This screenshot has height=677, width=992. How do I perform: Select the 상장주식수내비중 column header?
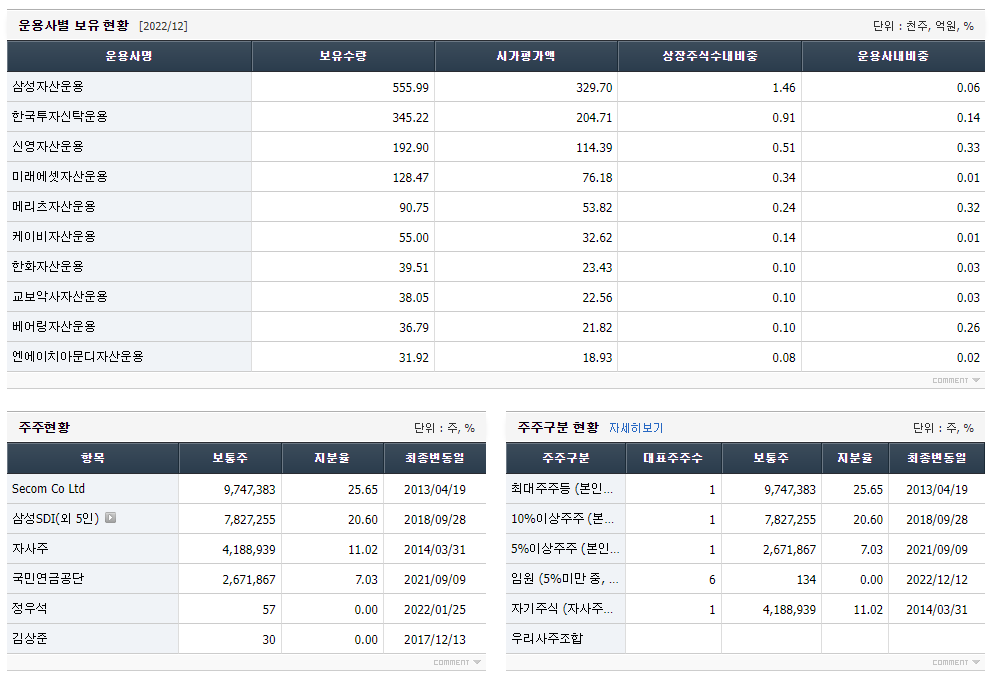pyautogui.click(x=710, y=56)
